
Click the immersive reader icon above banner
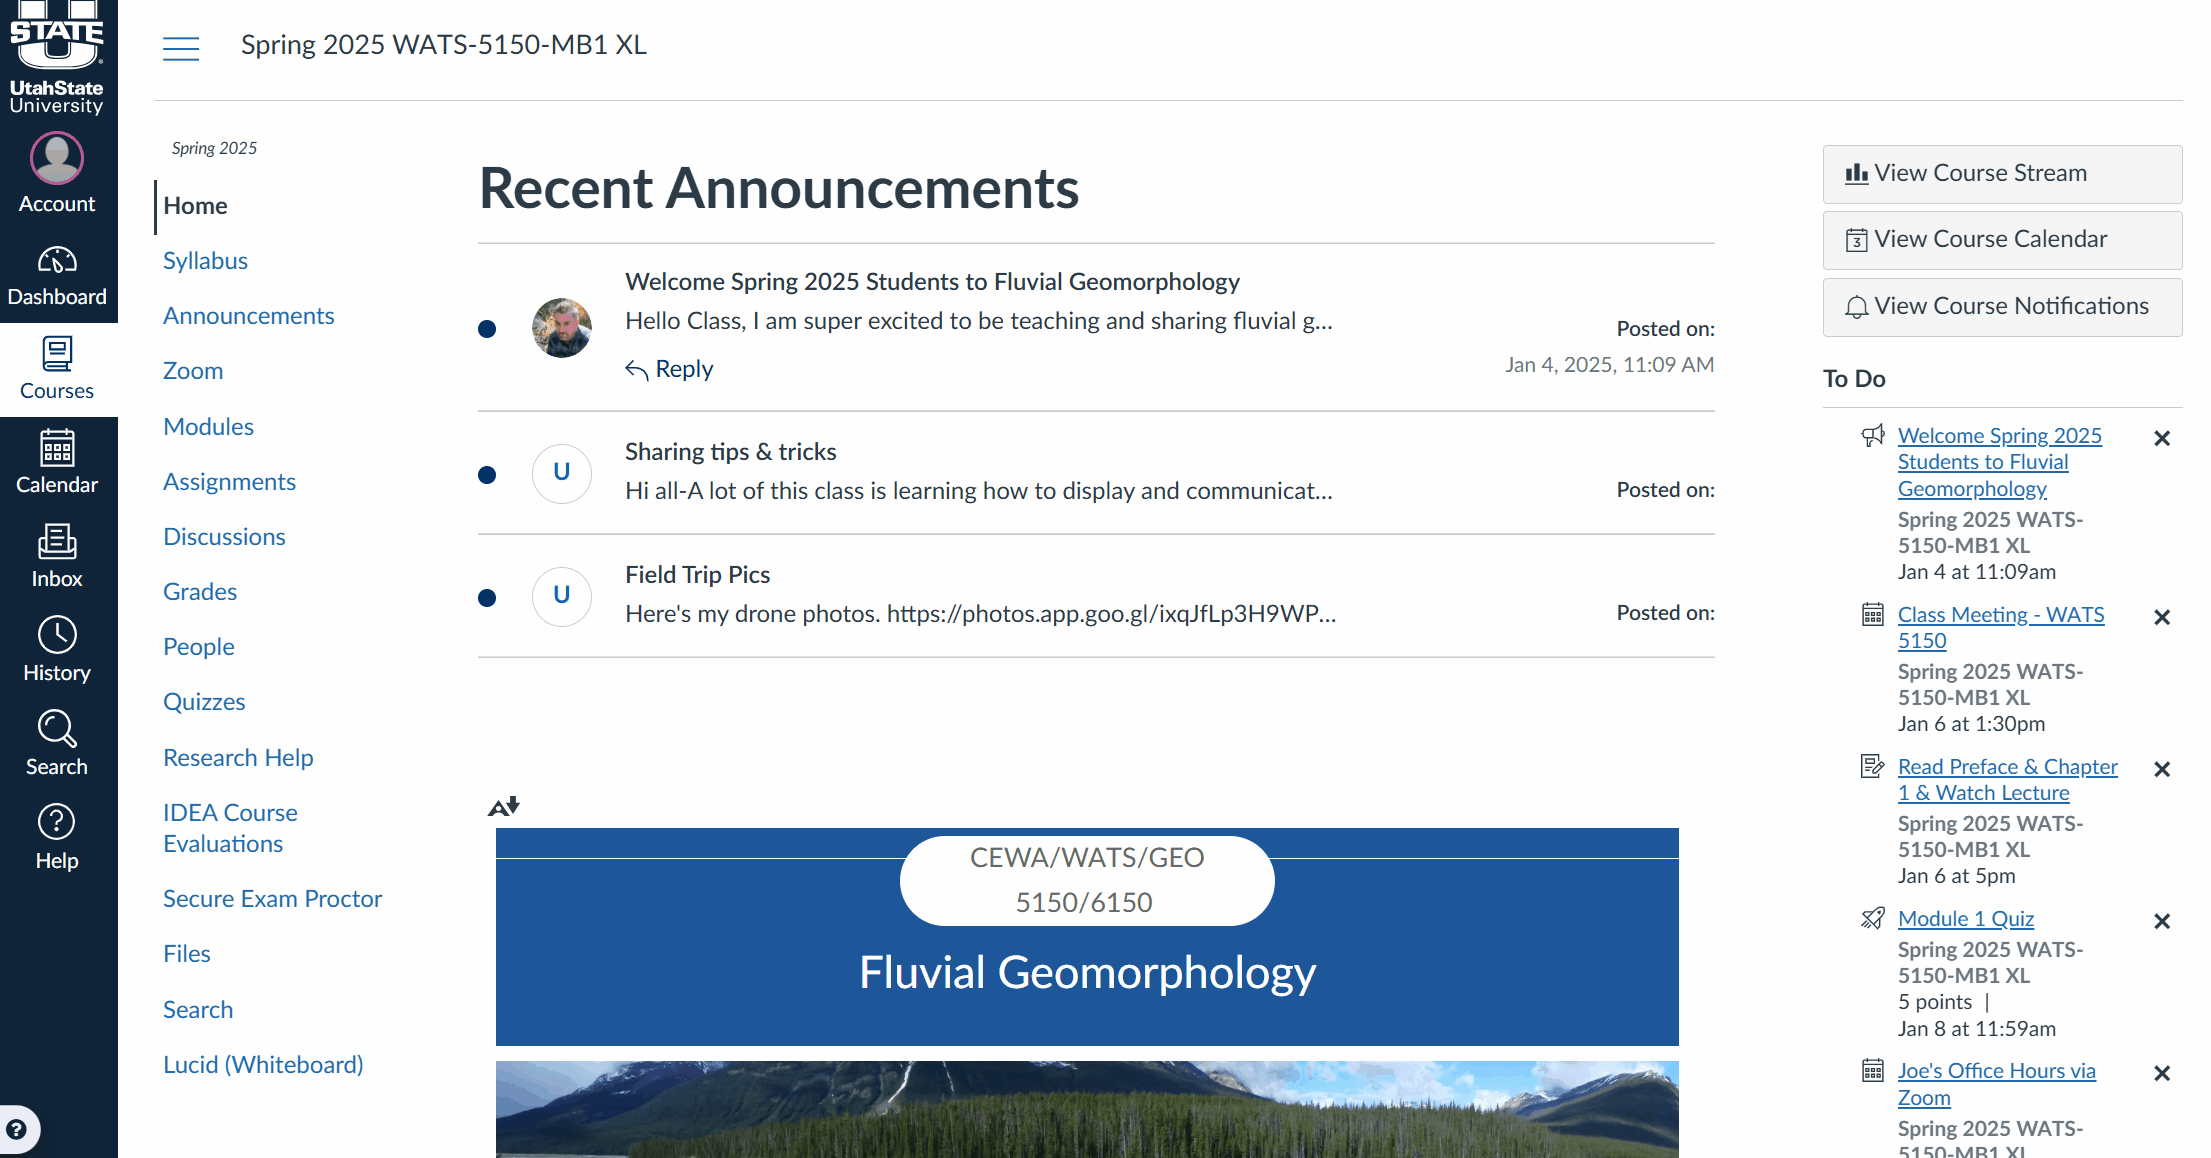[x=504, y=806]
